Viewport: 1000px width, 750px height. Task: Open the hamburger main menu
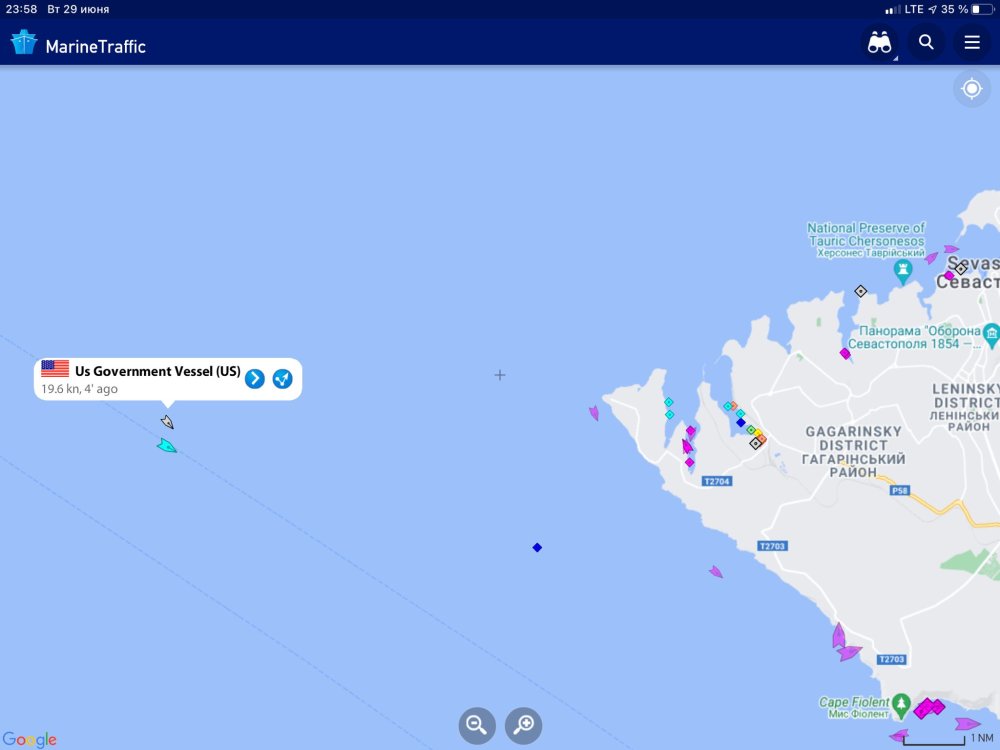click(971, 42)
